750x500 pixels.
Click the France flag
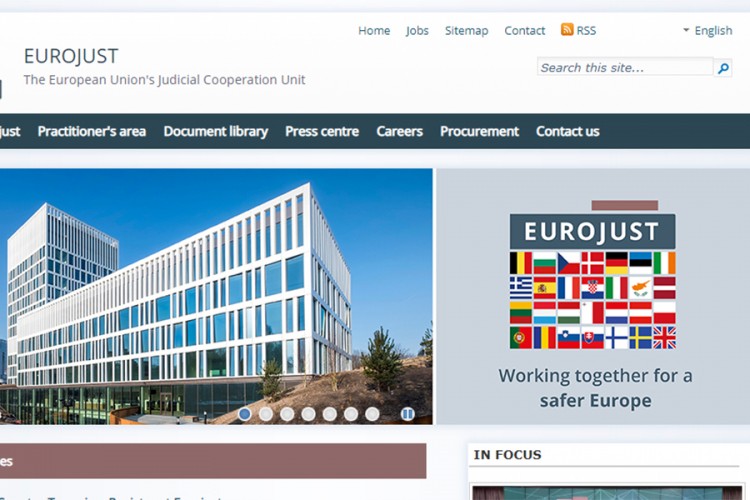pos(569,288)
